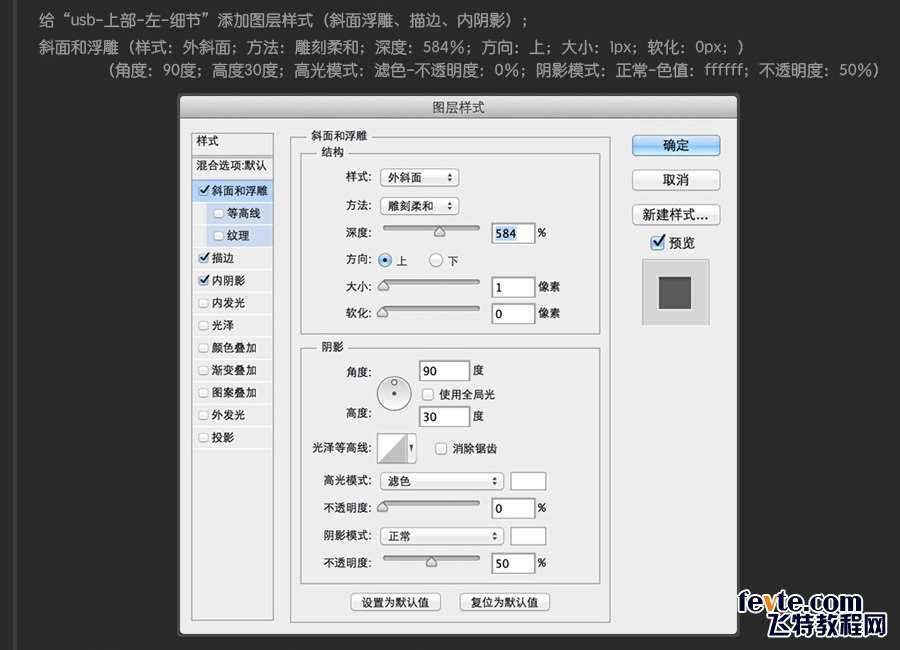
Task: Click the 深度 slider handle
Action: coord(440,231)
